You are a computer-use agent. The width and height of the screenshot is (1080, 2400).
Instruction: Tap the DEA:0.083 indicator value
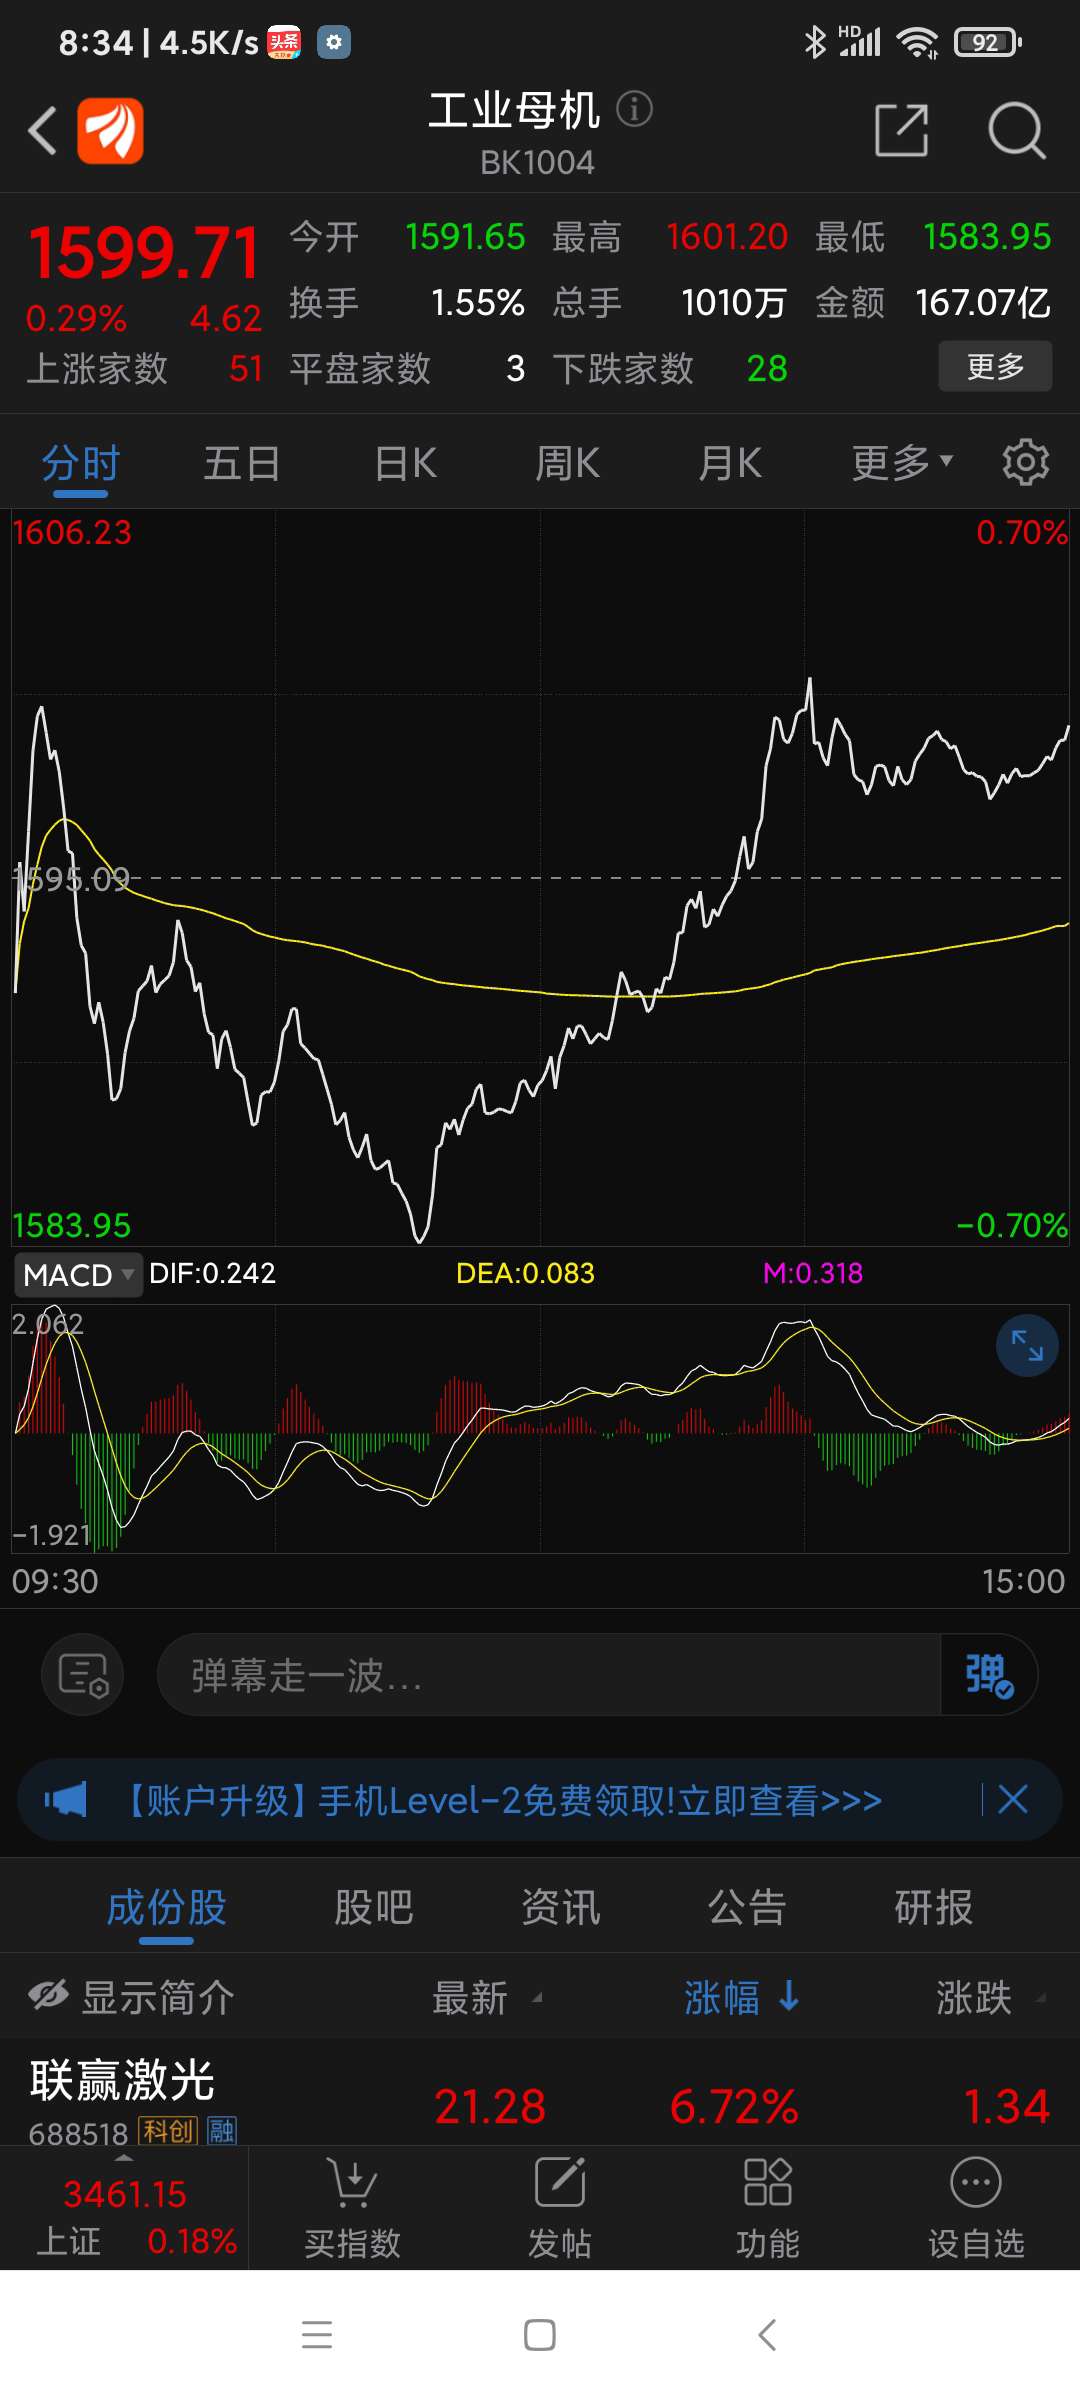(525, 1273)
